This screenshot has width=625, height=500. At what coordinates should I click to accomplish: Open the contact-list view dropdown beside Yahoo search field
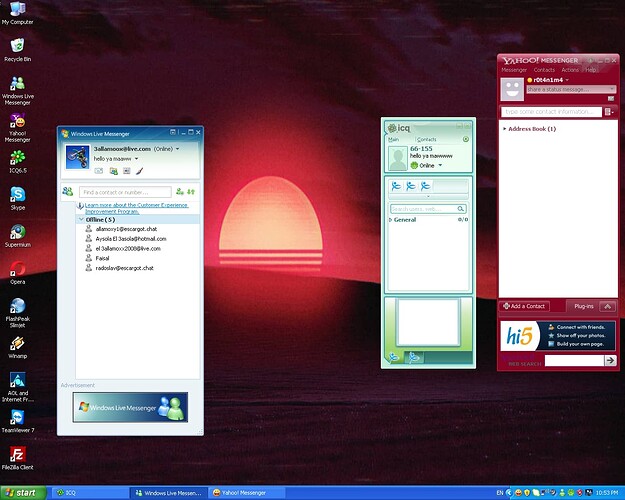(609, 112)
